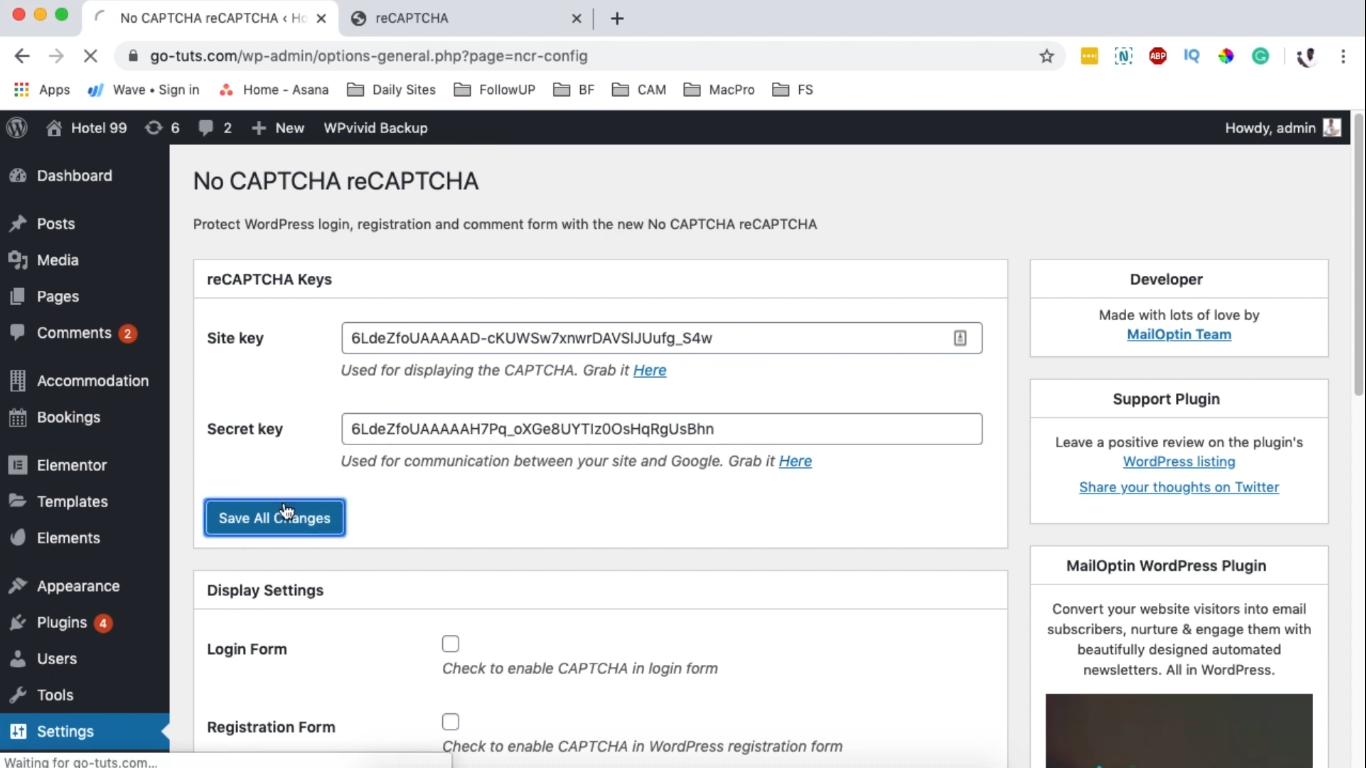Click the WordPress logo in admin bar

[x=17, y=128]
